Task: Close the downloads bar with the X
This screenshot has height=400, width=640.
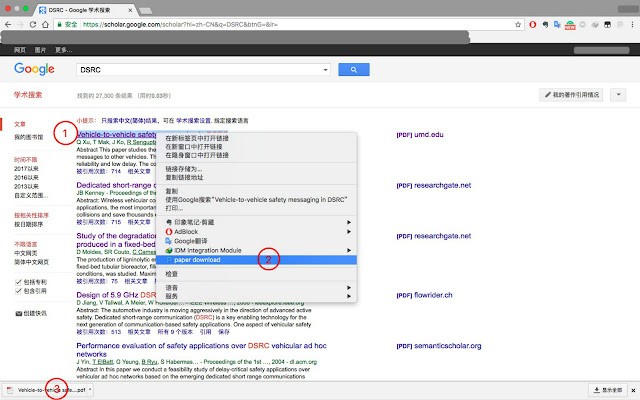Action: 633,391
